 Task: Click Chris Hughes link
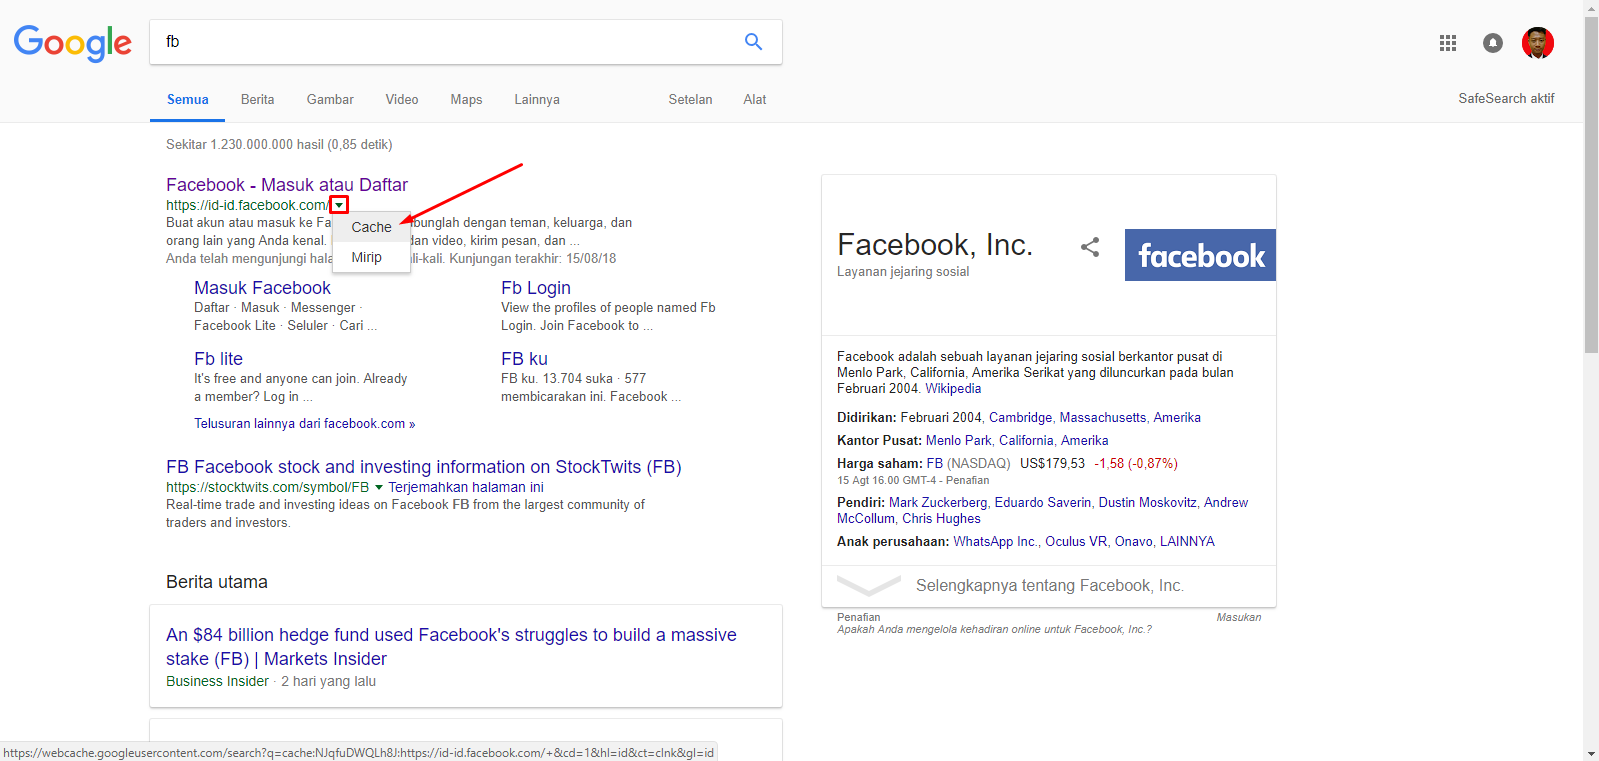pos(941,519)
